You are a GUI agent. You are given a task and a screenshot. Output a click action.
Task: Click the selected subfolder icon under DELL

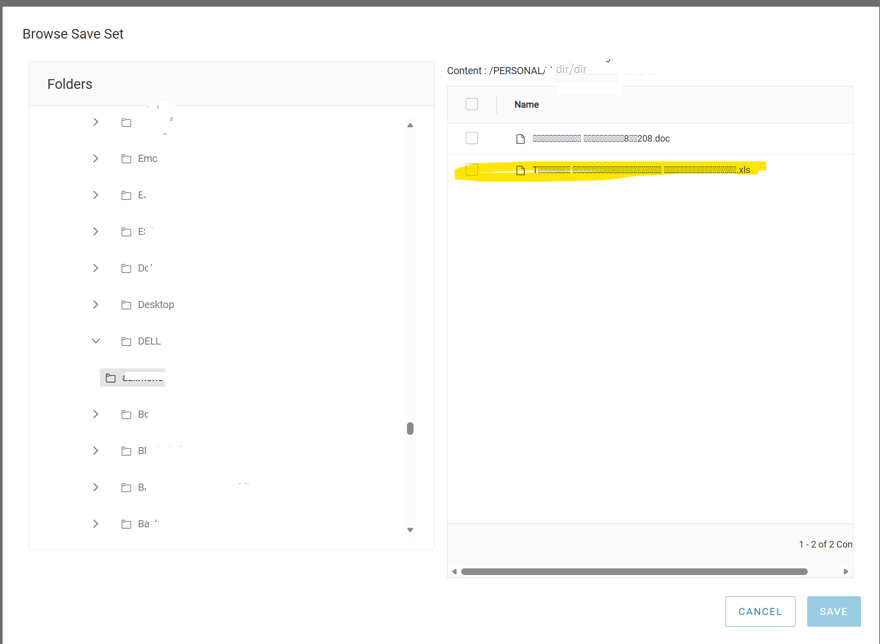pyautogui.click(x=111, y=378)
